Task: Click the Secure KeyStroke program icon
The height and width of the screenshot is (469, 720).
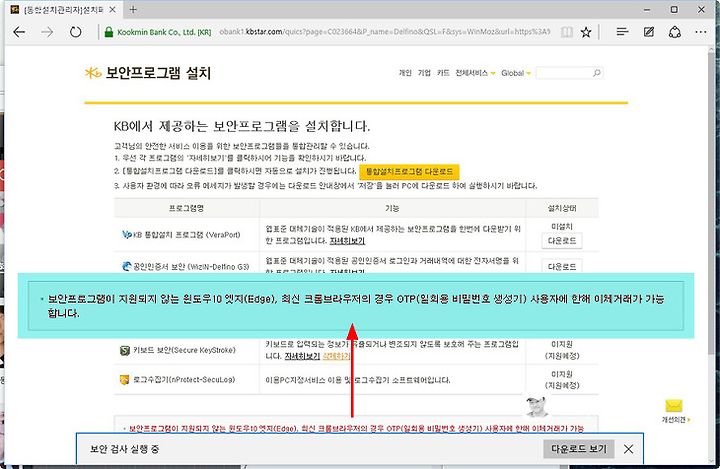Action: [124, 350]
